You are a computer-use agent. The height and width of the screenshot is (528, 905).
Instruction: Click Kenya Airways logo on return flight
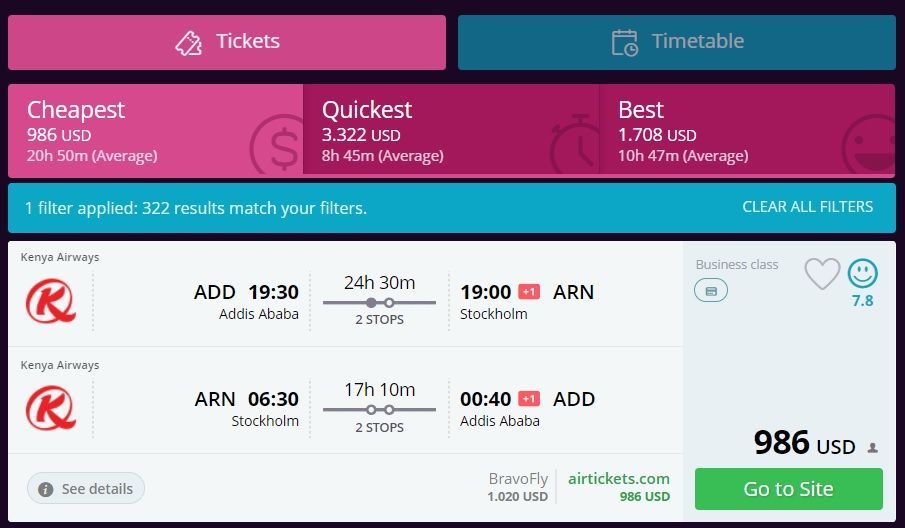(x=50, y=408)
